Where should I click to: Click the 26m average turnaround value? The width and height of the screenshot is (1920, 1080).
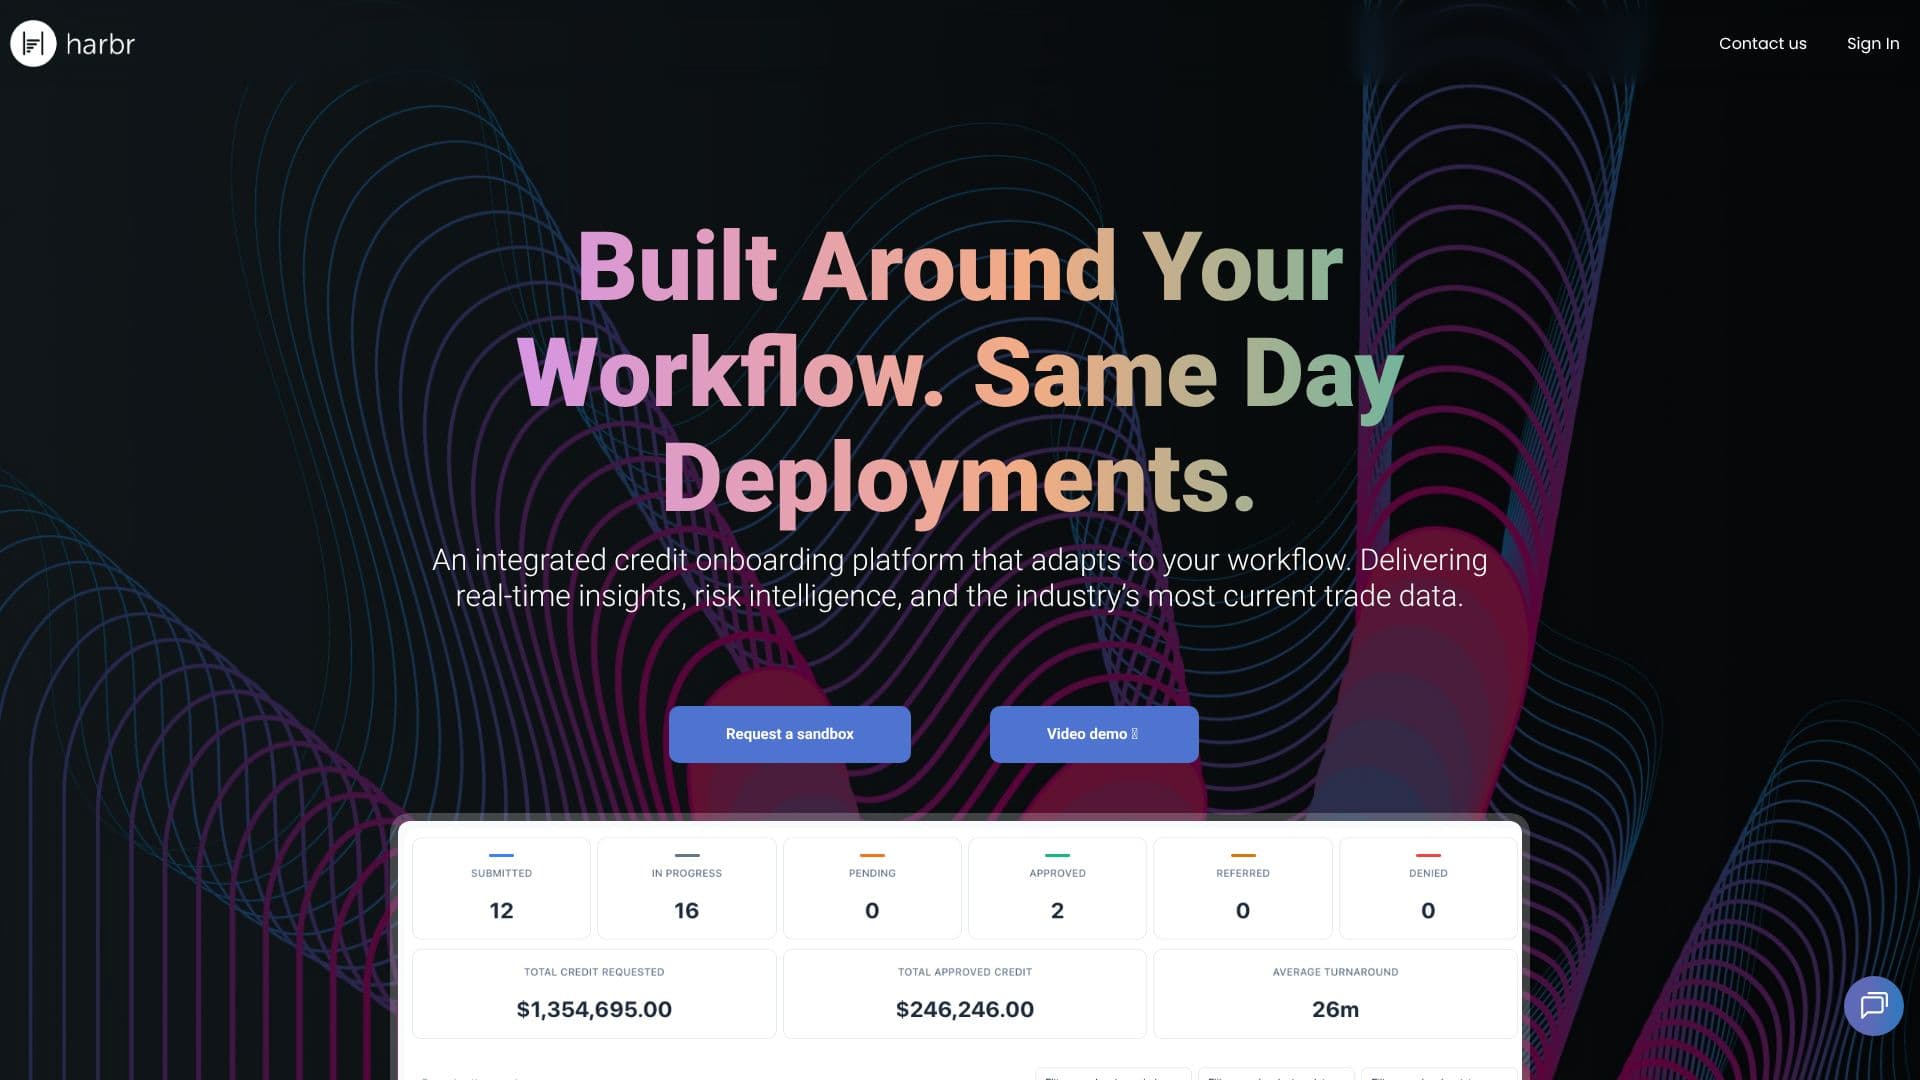tap(1335, 1009)
